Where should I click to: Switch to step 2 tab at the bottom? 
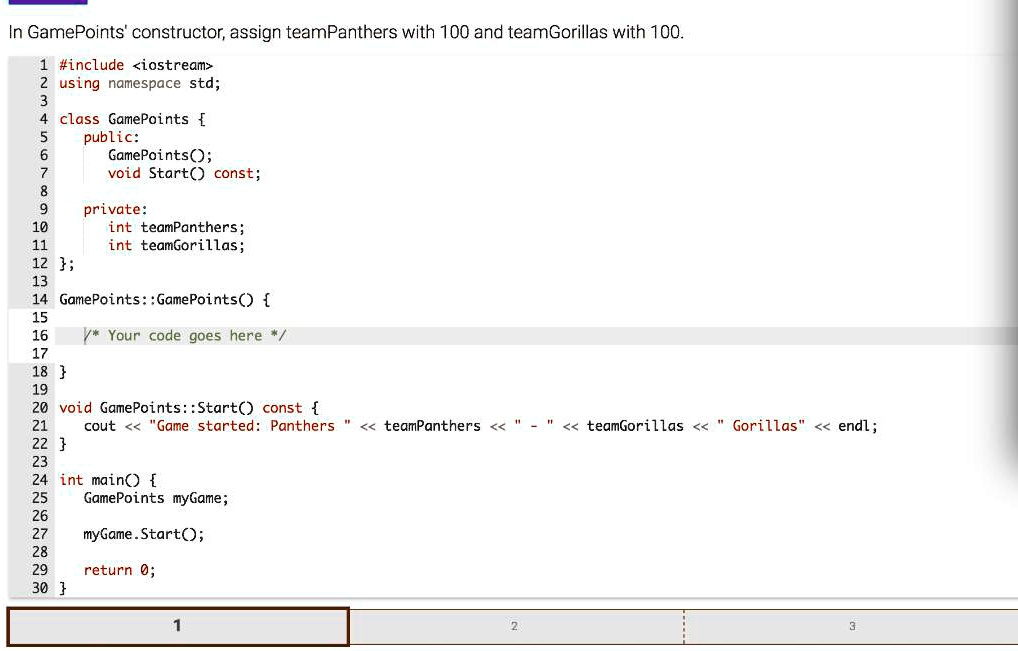(x=514, y=625)
